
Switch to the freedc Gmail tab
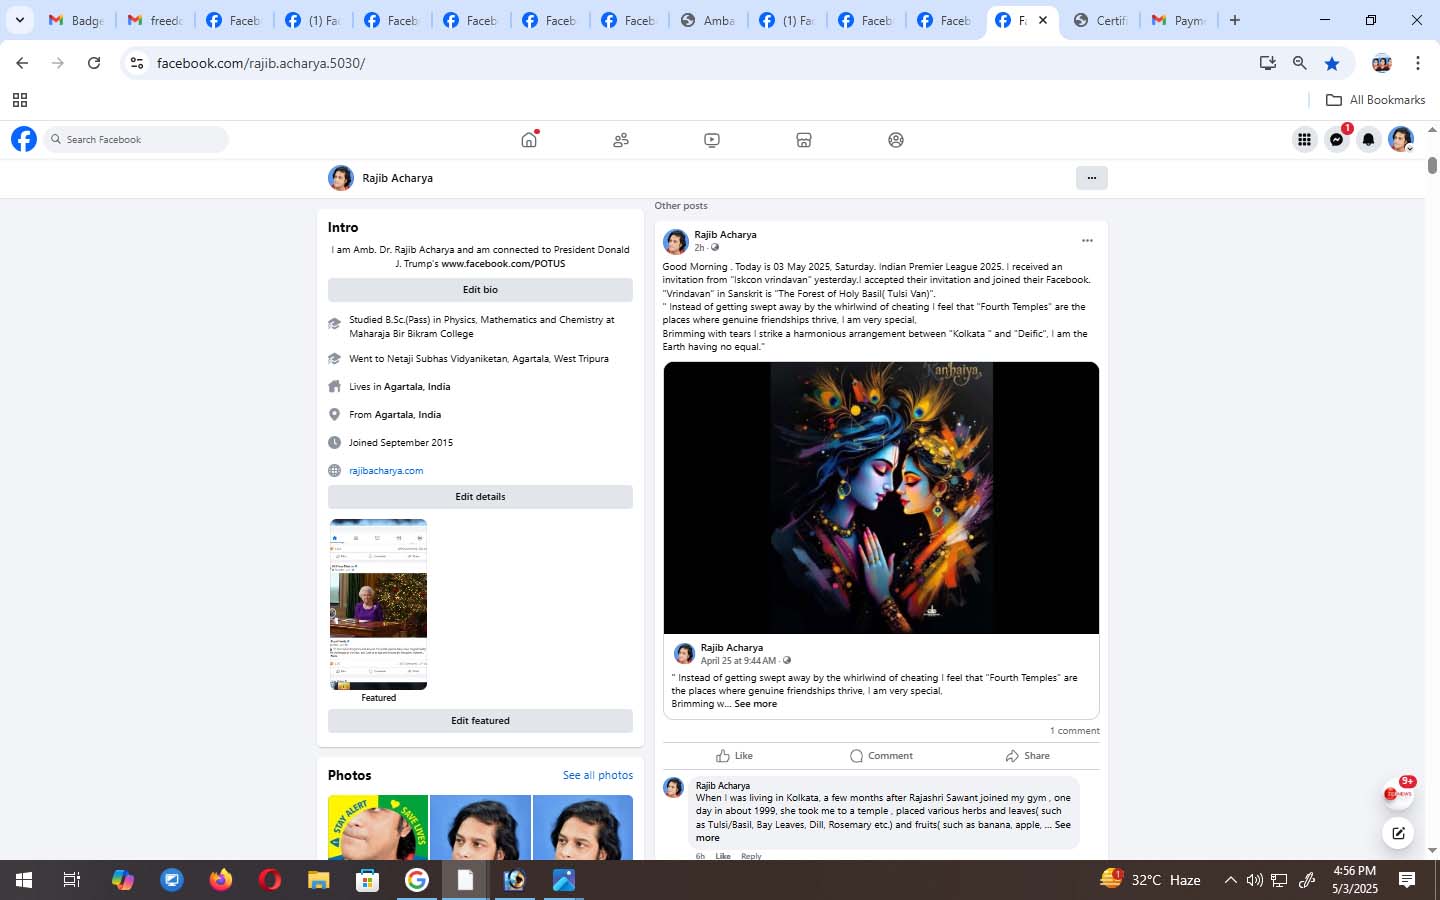155,20
